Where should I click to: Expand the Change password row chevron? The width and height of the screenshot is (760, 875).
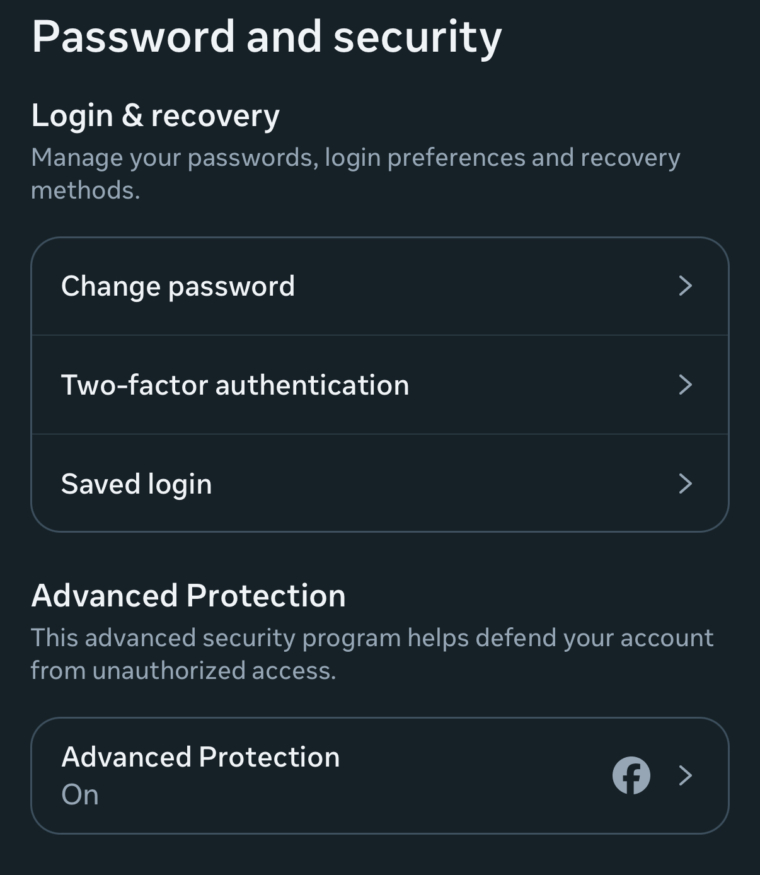pos(686,286)
